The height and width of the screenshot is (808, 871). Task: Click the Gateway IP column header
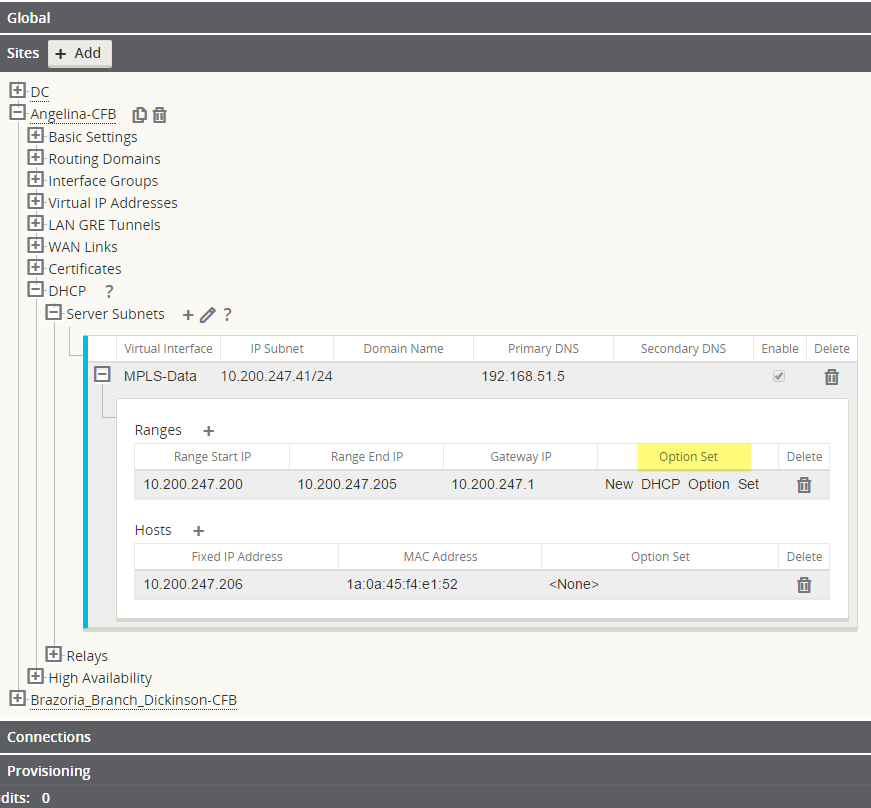coord(520,457)
